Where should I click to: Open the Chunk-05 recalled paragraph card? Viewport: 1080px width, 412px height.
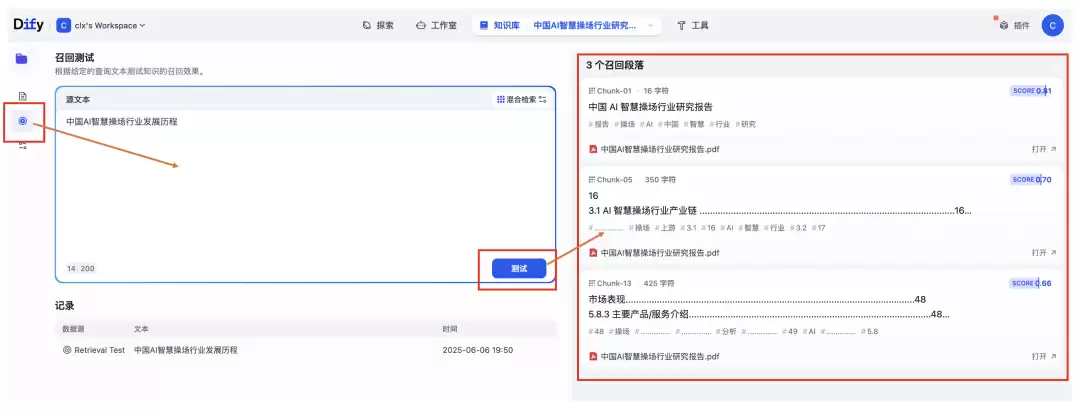(x=820, y=216)
